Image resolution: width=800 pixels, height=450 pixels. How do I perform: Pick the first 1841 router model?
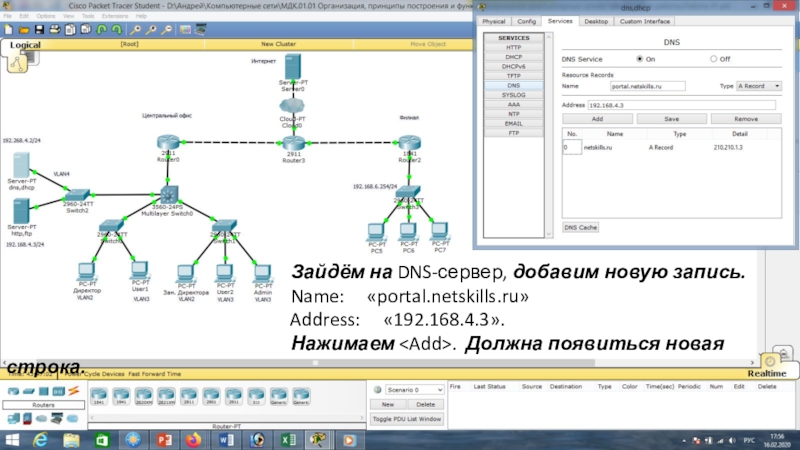point(99,396)
